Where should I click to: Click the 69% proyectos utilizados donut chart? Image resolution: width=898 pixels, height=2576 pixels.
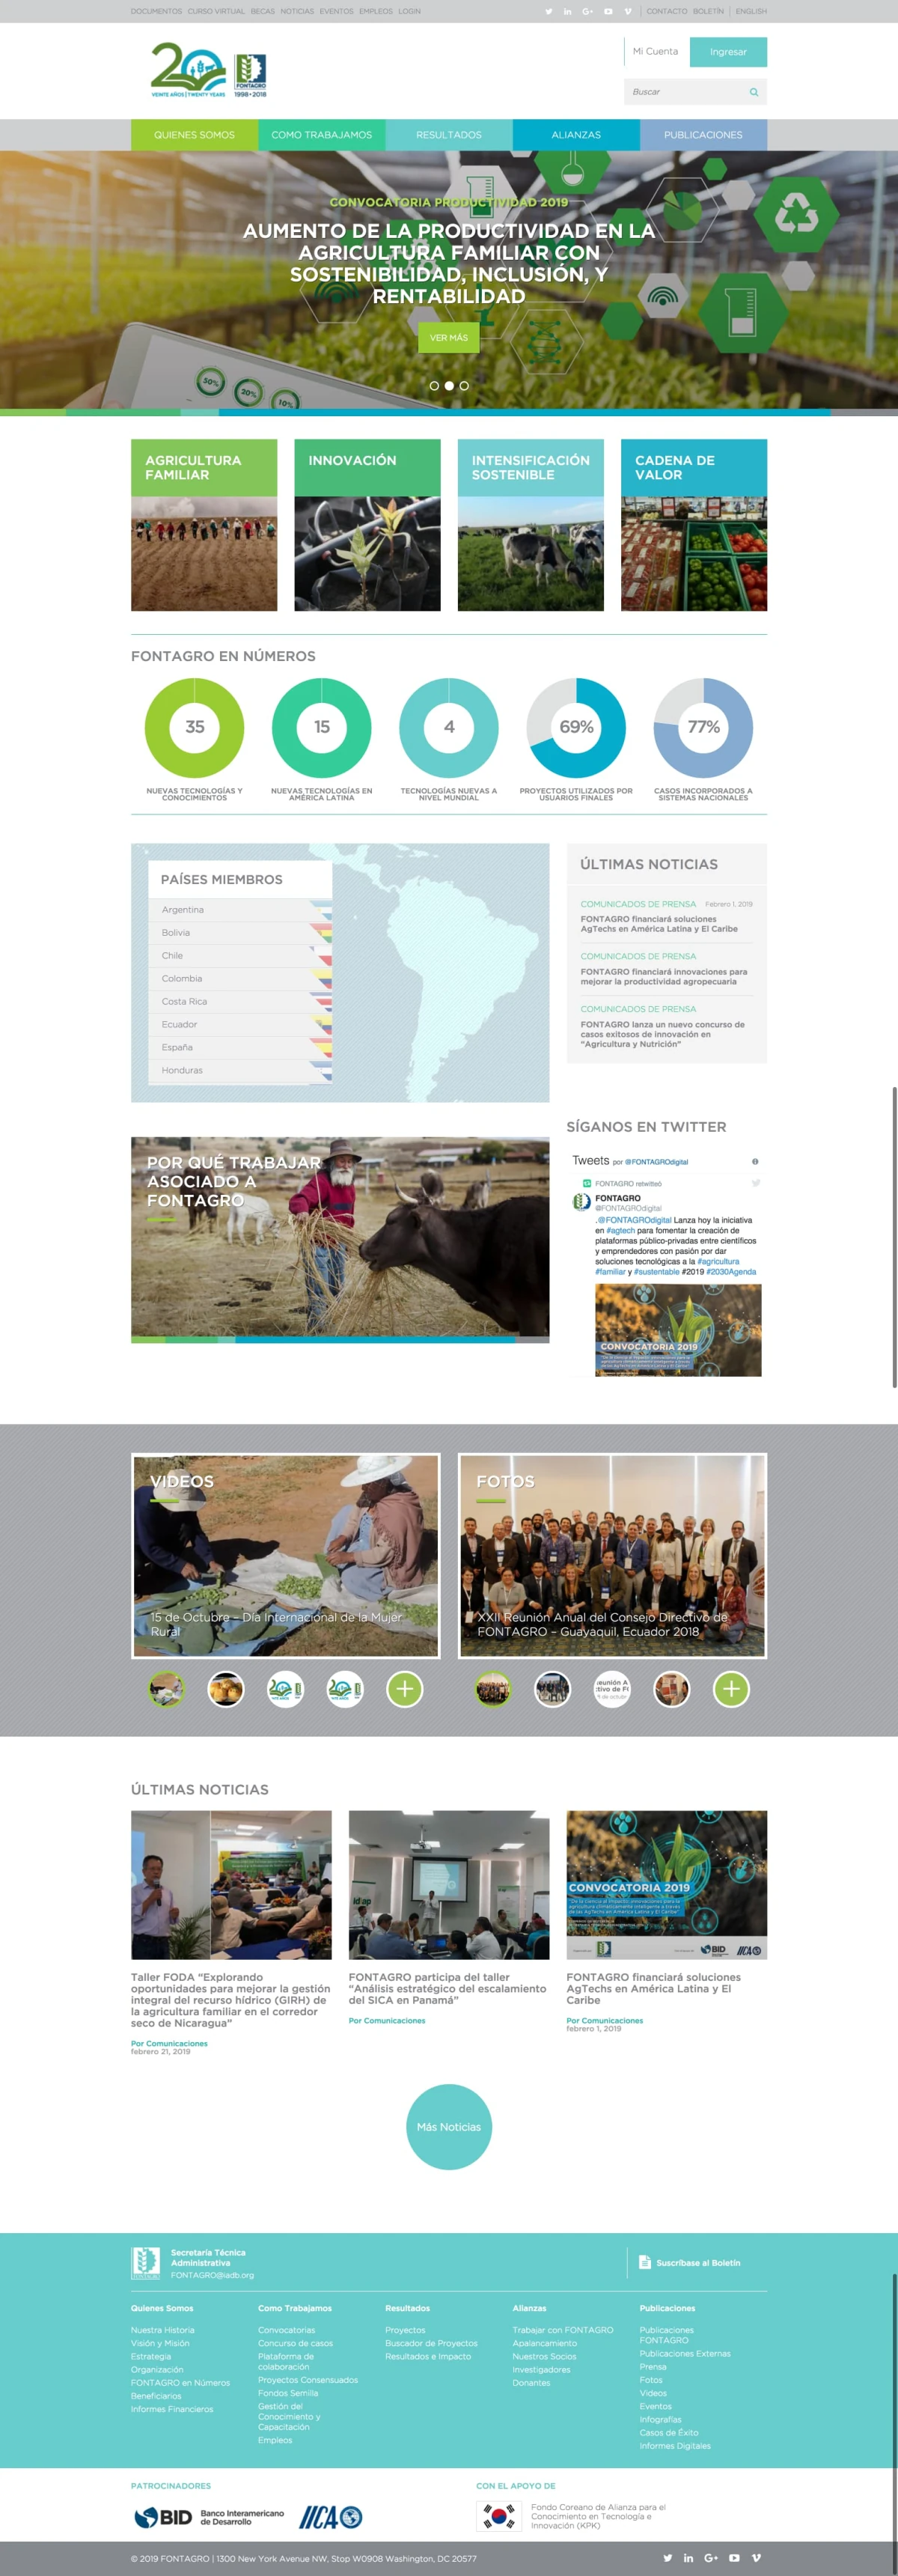click(x=576, y=728)
